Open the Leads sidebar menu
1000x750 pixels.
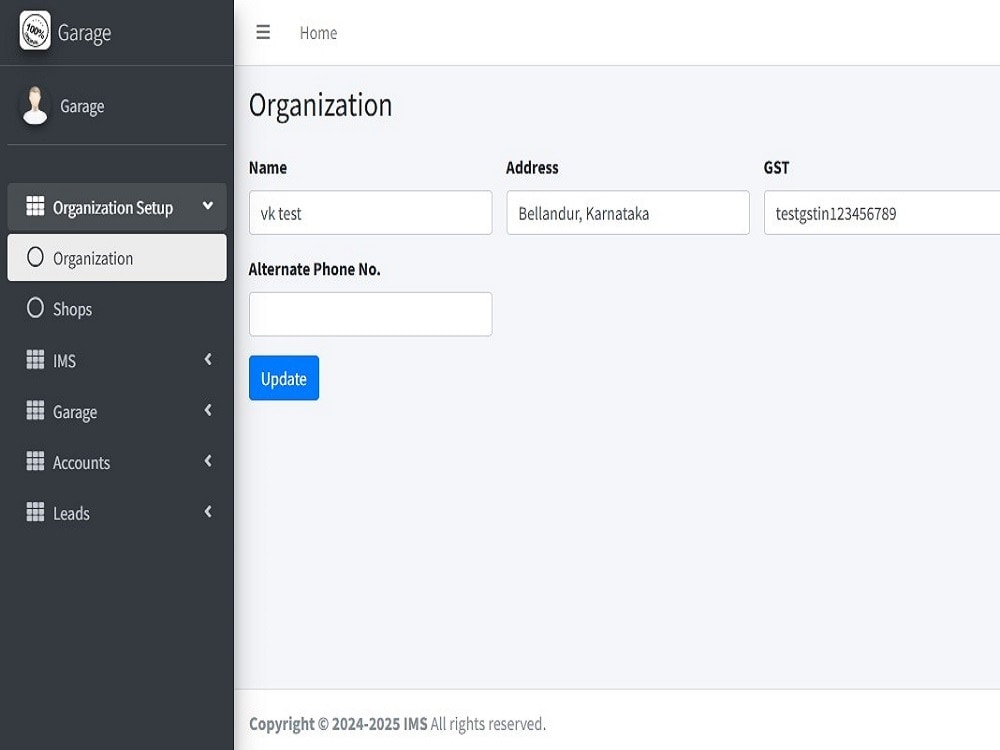117,513
